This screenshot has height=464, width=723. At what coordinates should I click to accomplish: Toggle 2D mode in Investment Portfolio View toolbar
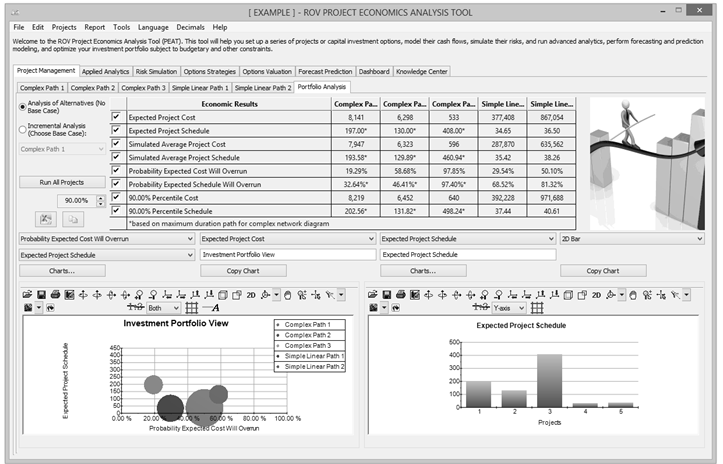point(251,295)
